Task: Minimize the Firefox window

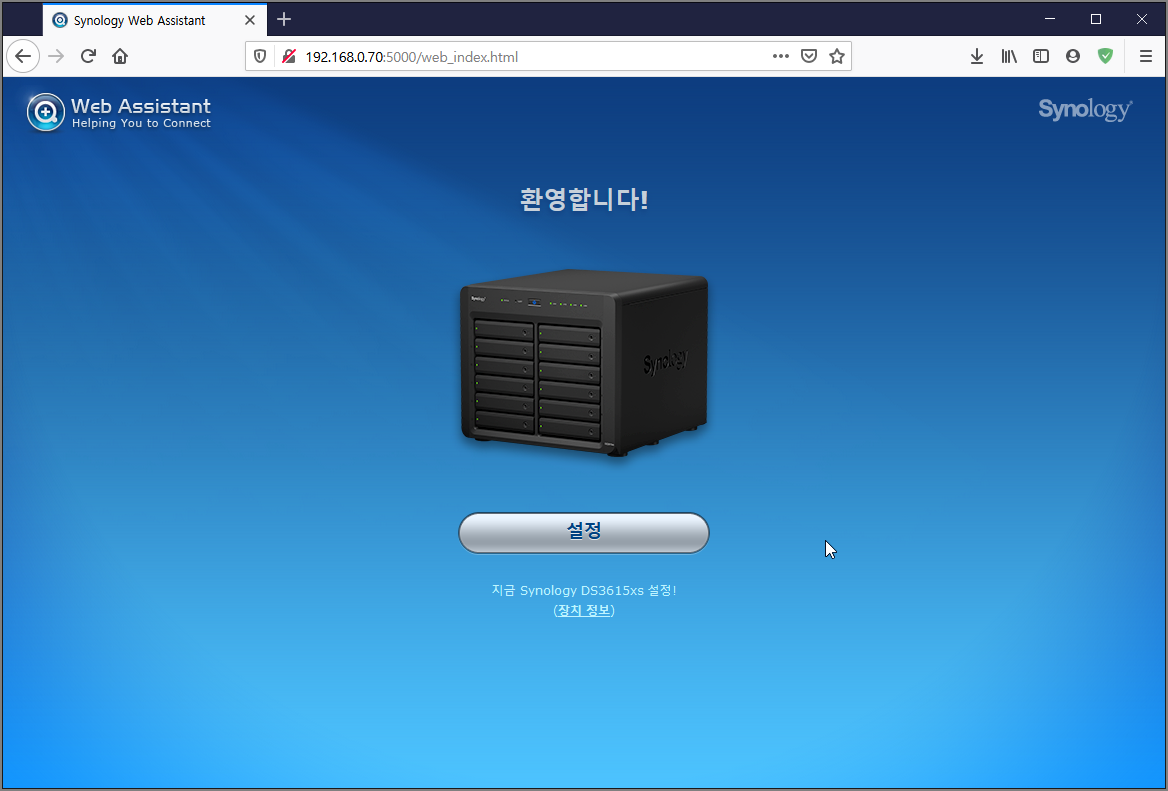Action: click(1050, 19)
